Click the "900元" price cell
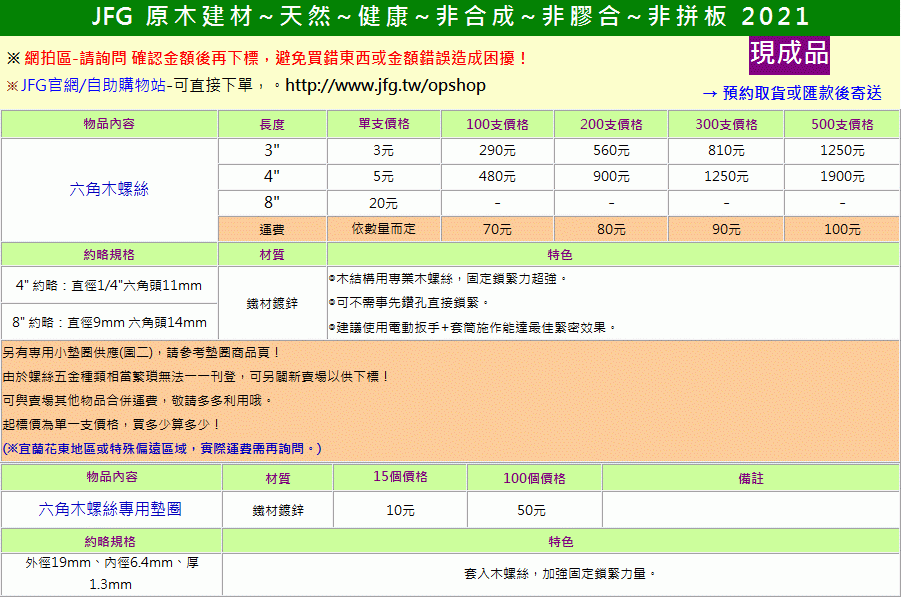The image size is (901, 597). (x=611, y=176)
